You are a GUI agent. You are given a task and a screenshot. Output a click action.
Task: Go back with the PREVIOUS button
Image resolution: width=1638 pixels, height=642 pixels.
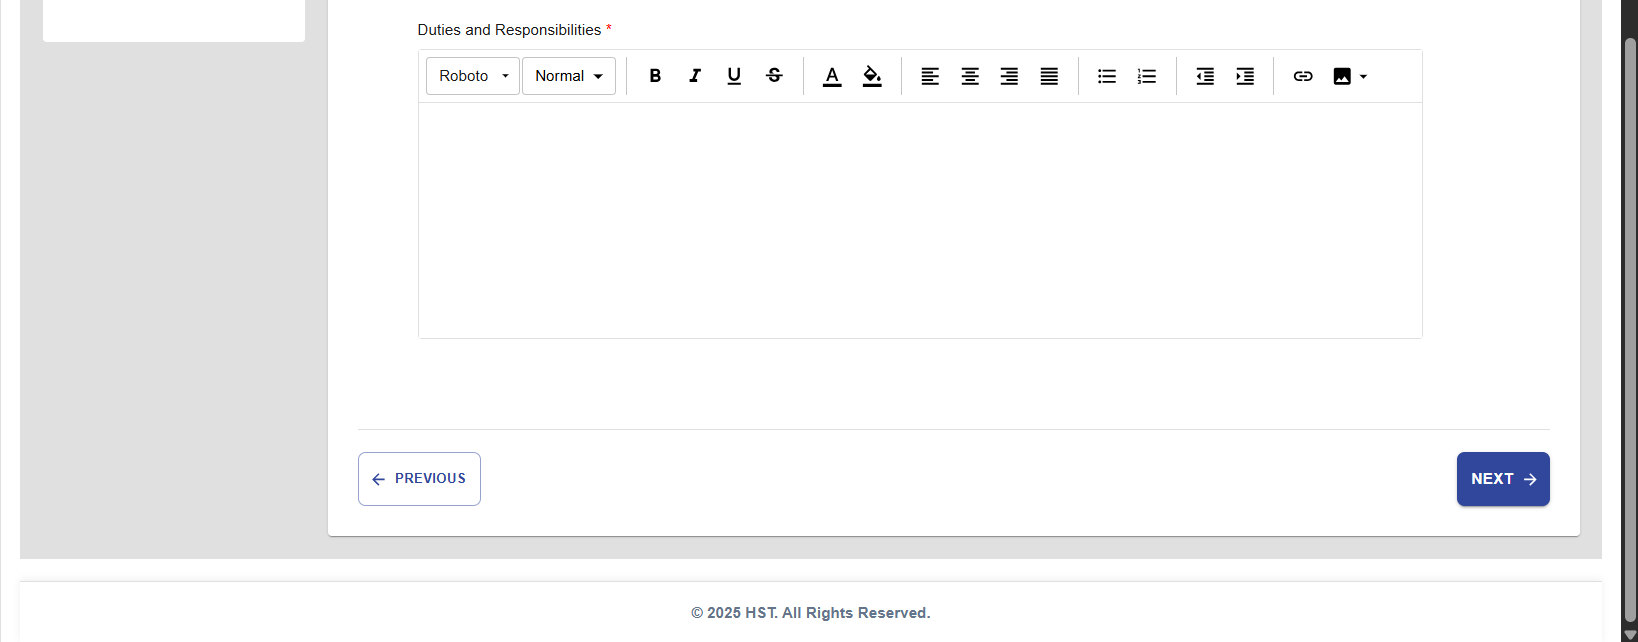(x=419, y=479)
